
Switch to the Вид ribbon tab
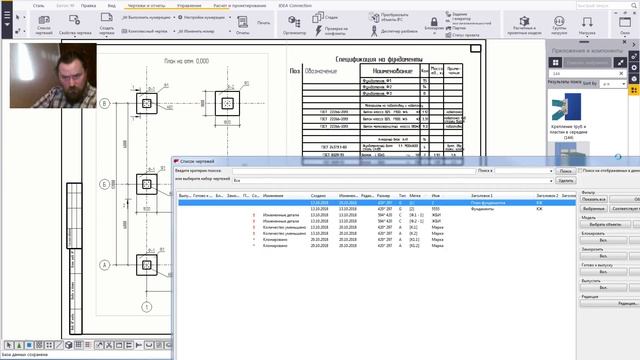point(111,6)
